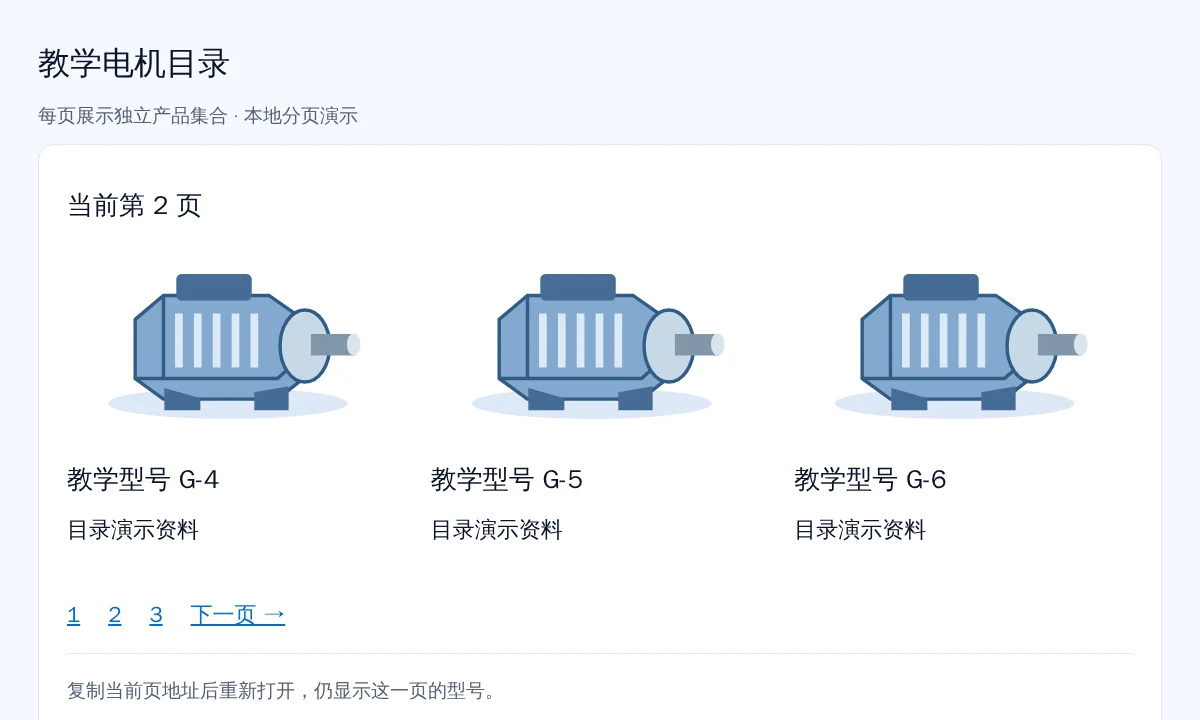Click 目录演示资料 under G-5
1200x720 pixels.
coord(497,530)
